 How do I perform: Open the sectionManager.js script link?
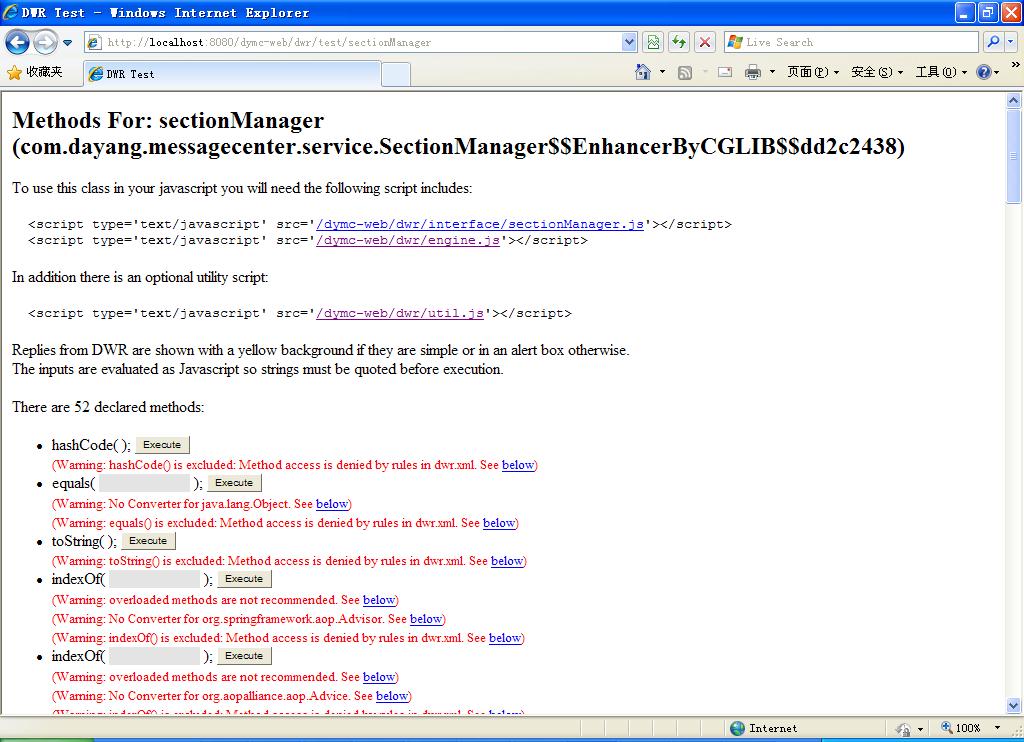point(480,224)
